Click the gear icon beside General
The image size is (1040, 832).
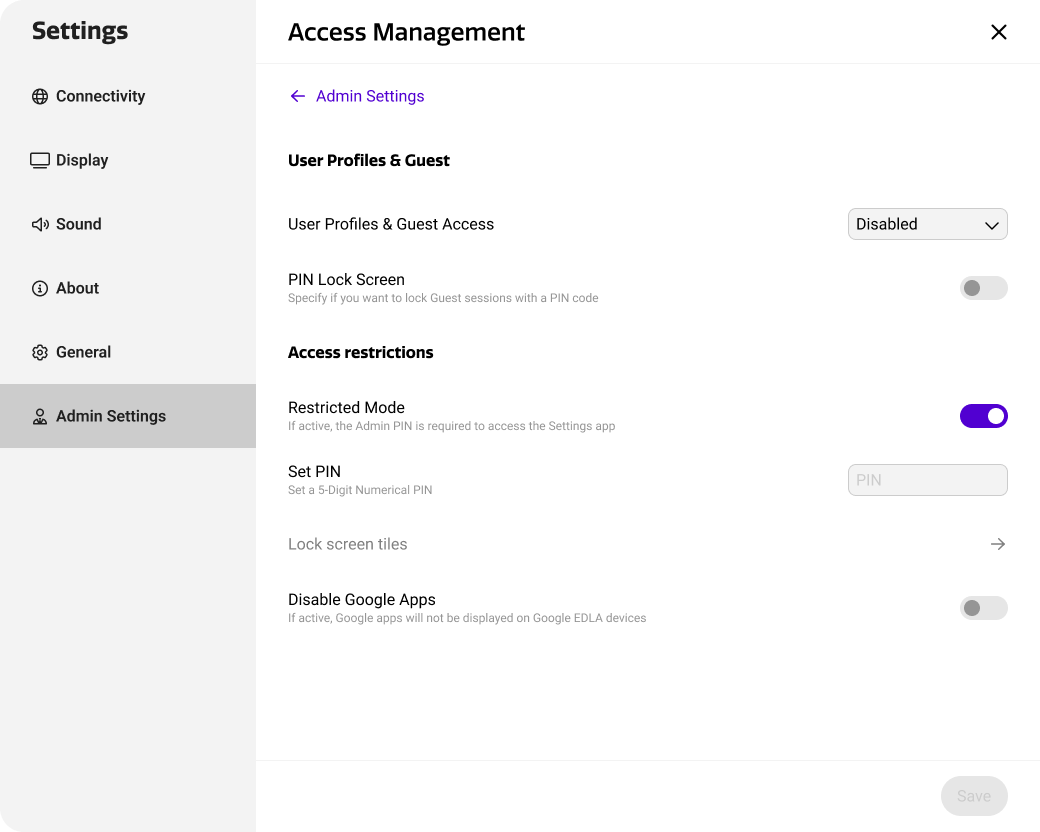pos(40,353)
